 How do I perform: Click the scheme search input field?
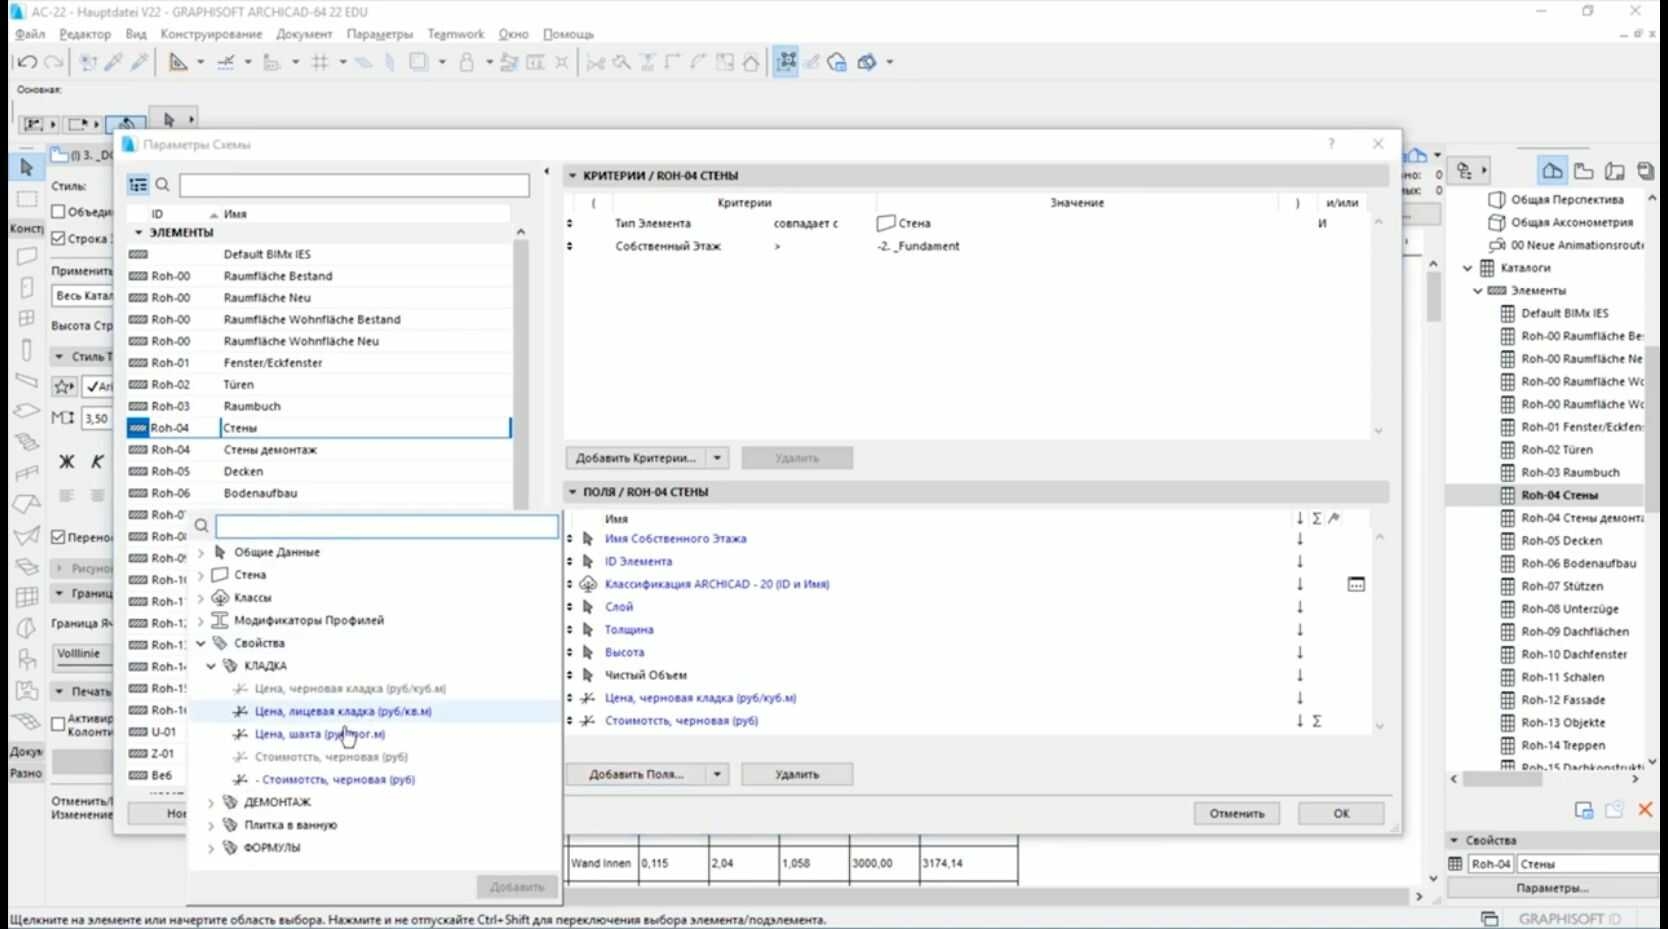354,185
